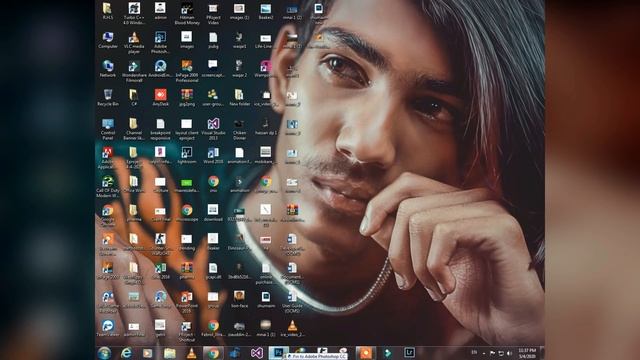Screen dimensions: 640x360
Task: Open File Explorer from the taskbar
Action: 169,353
